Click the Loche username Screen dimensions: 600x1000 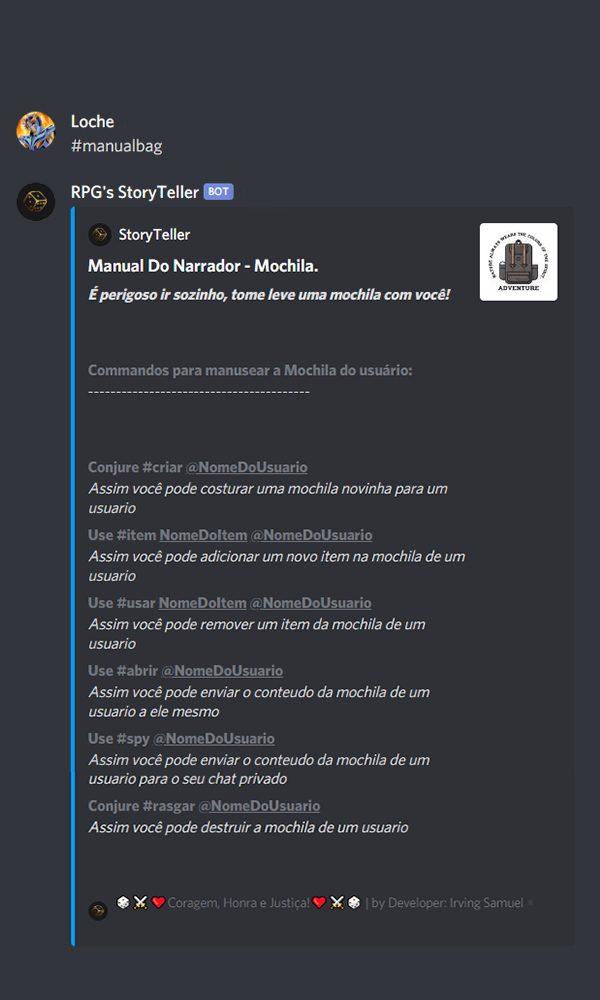[92, 121]
